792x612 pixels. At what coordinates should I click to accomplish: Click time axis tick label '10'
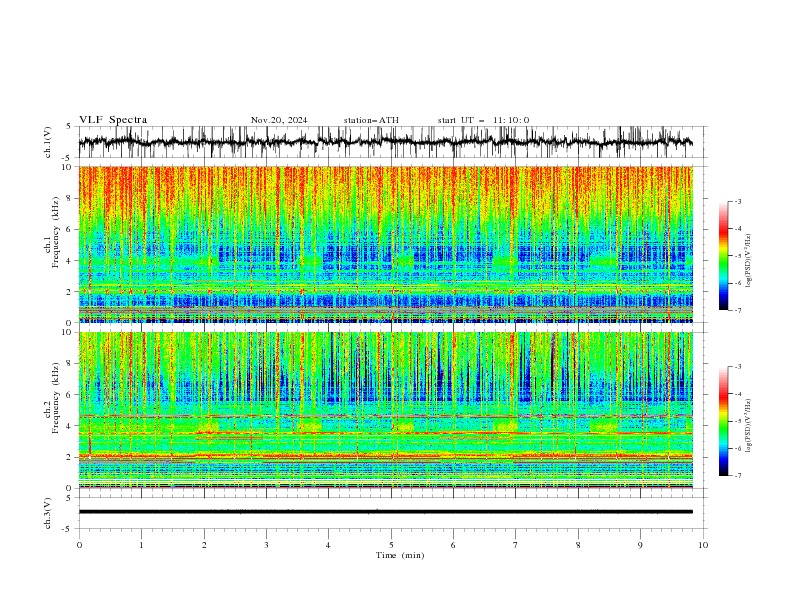[703, 545]
